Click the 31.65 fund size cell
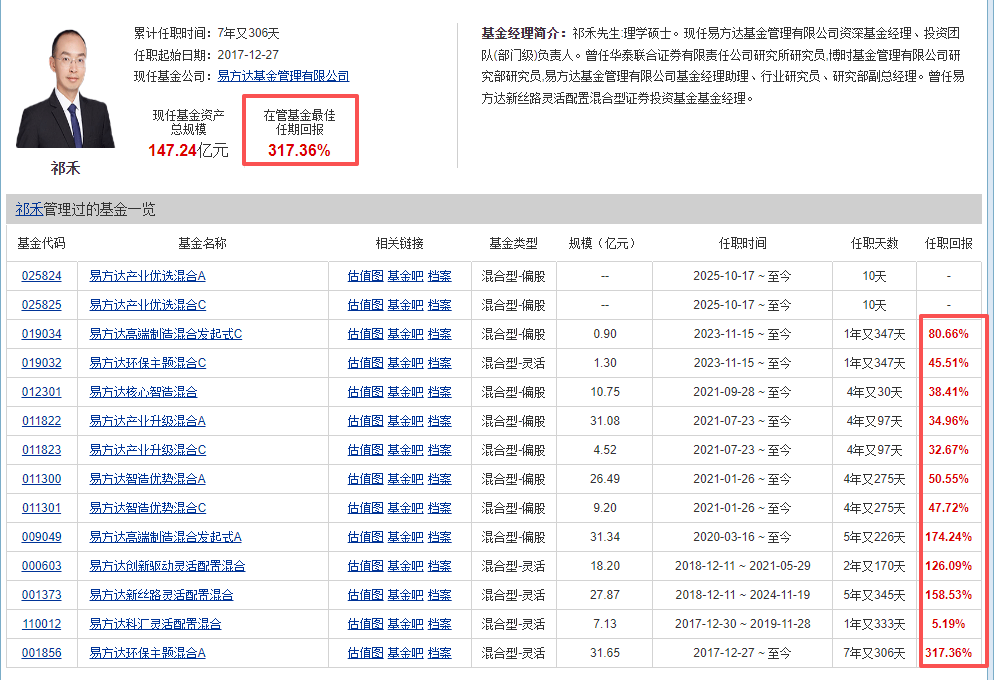 tap(605, 653)
